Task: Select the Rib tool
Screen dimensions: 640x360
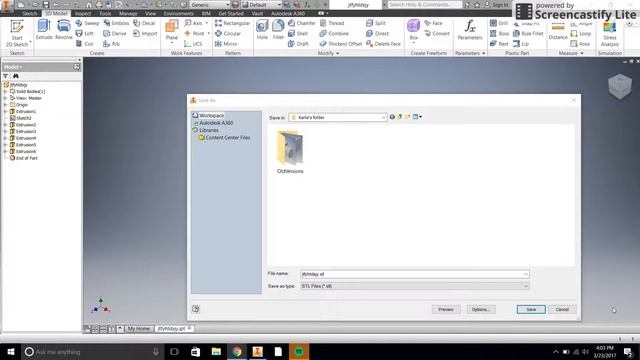Action: [111, 44]
